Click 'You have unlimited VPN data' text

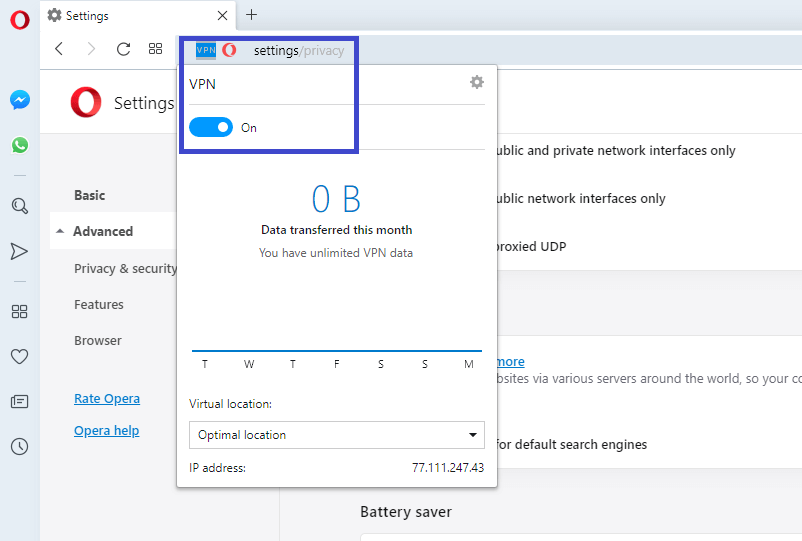click(336, 253)
